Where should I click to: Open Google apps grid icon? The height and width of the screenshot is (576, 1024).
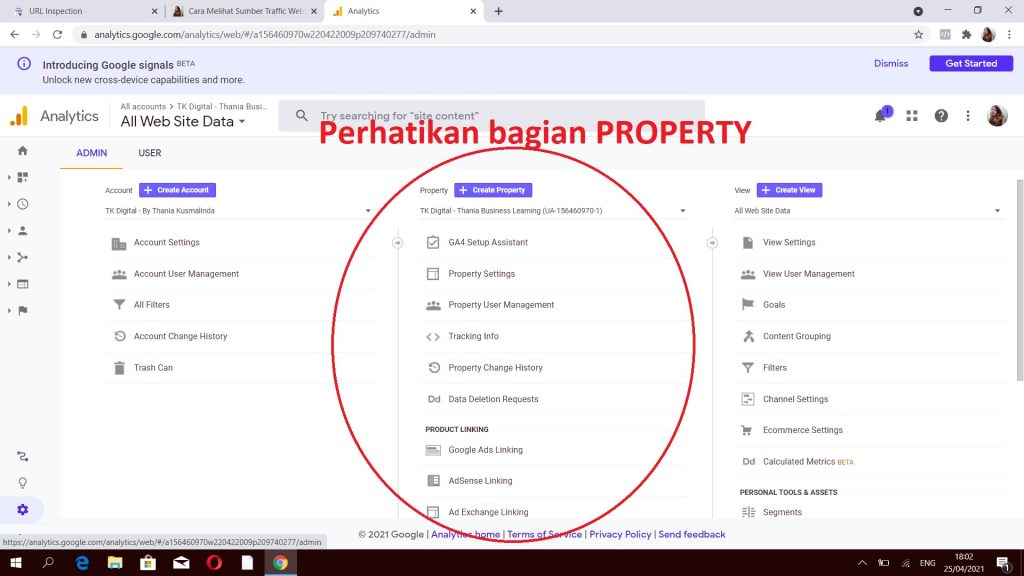912,116
